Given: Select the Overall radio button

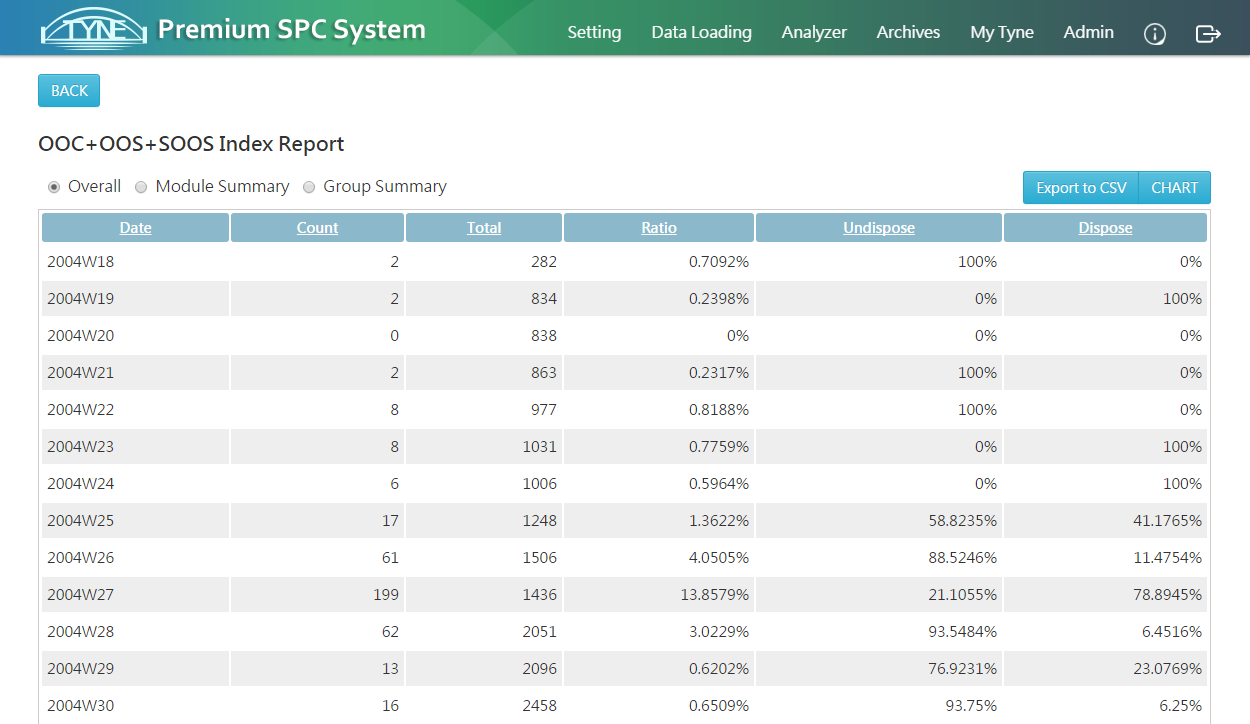Looking at the screenshot, I should [x=54, y=187].
